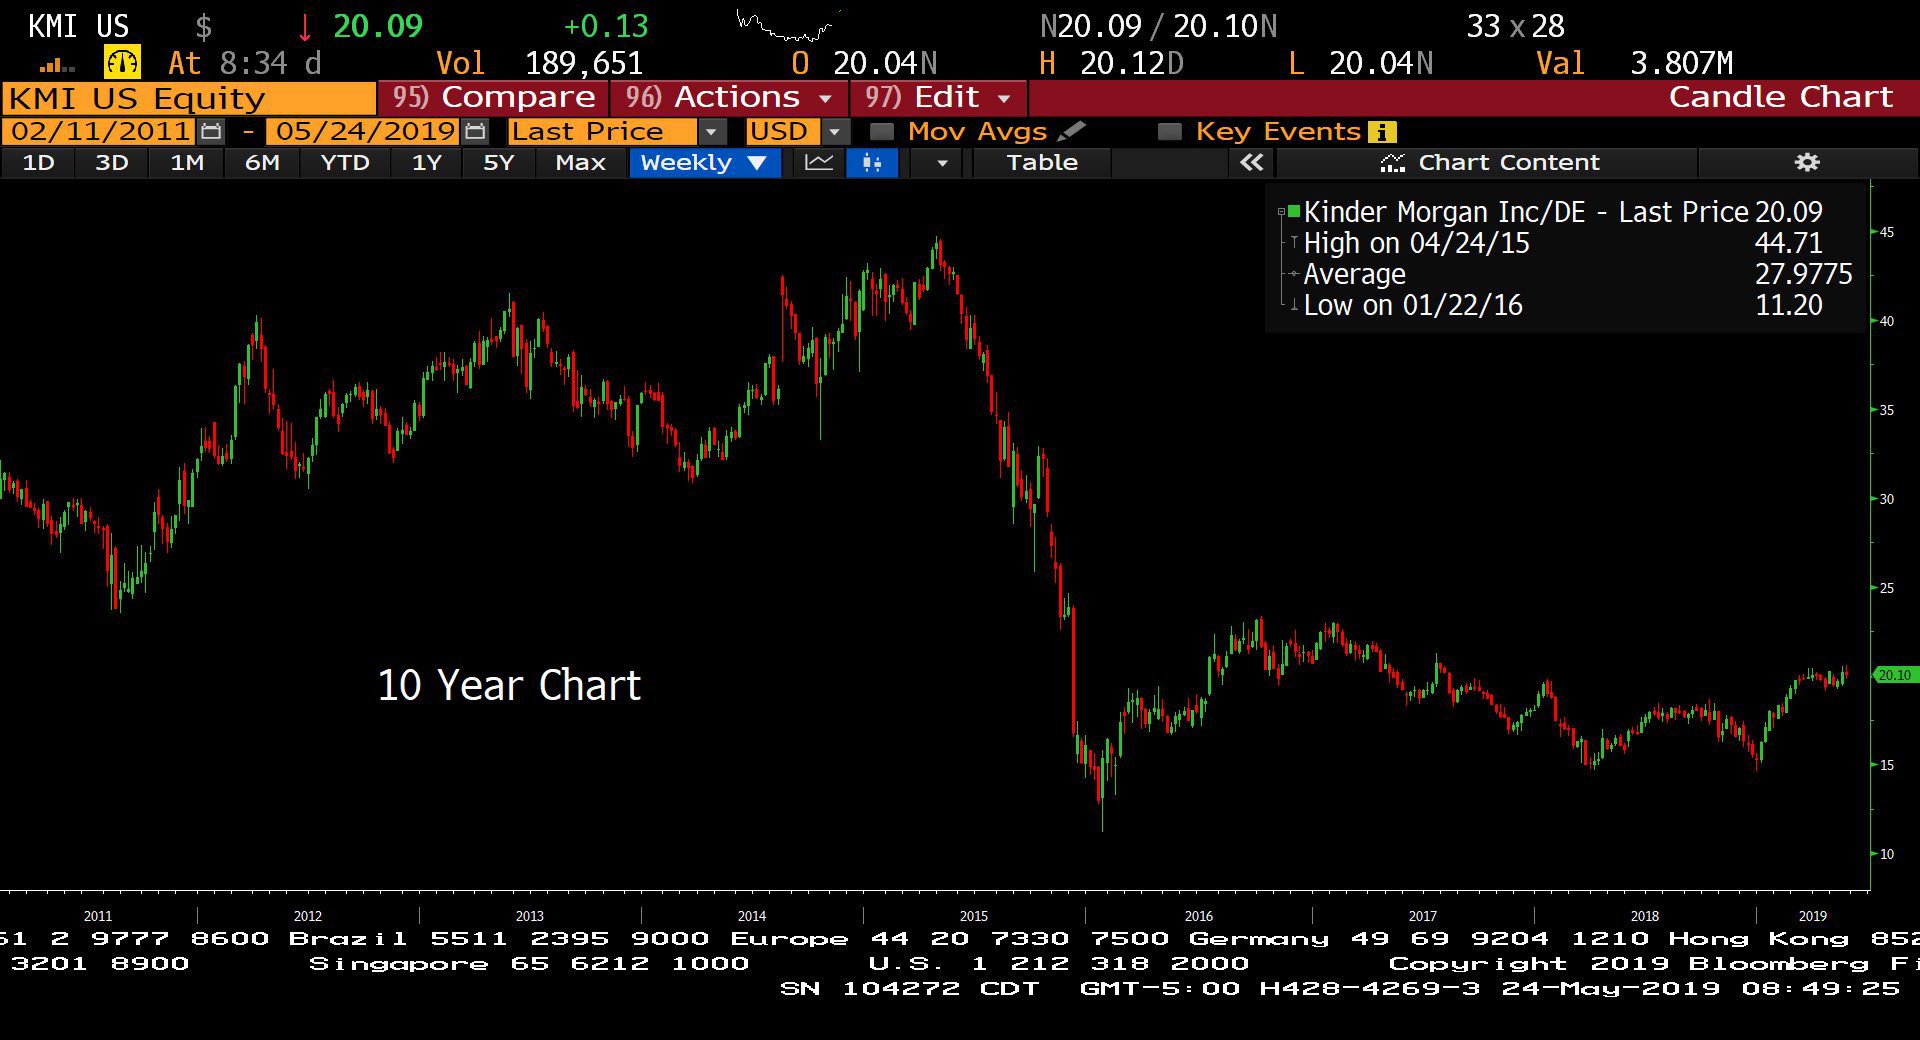Image resolution: width=1920 pixels, height=1040 pixels.
Task: Select the 1Y range tab
Action: [x=427, y=163]
